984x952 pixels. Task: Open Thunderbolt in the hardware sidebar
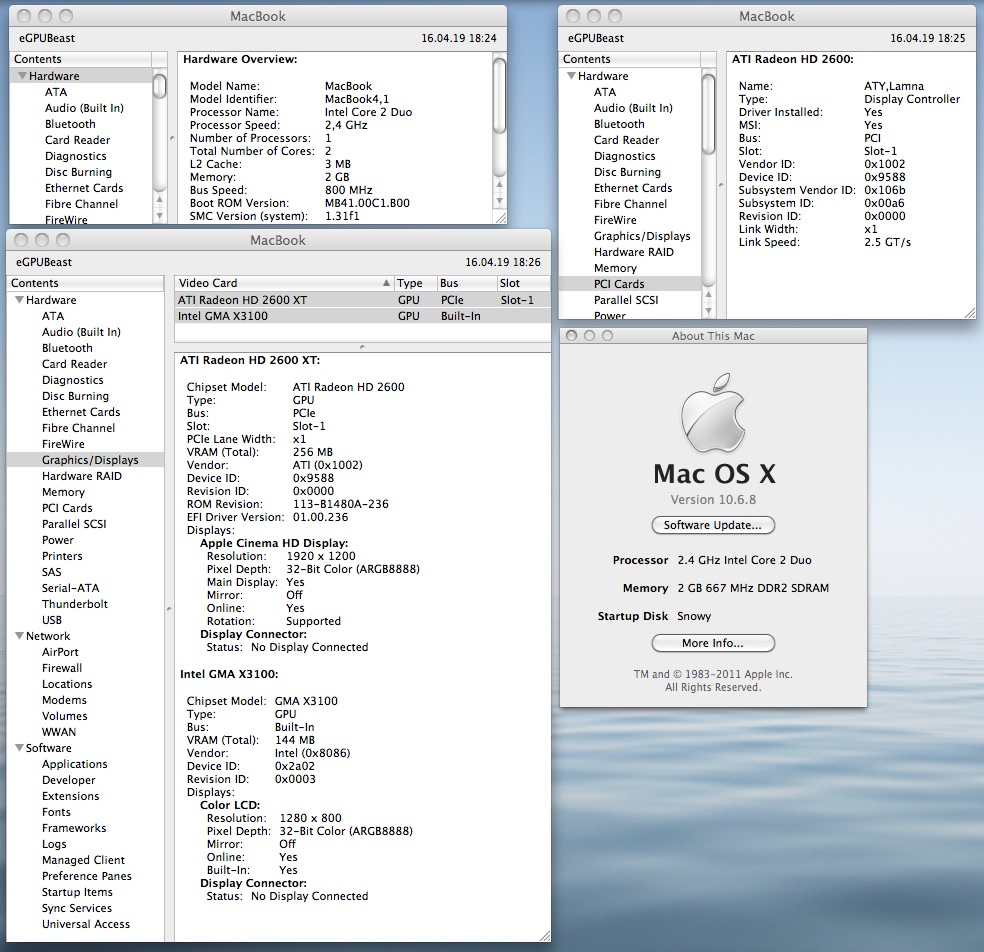pos(75,604)
